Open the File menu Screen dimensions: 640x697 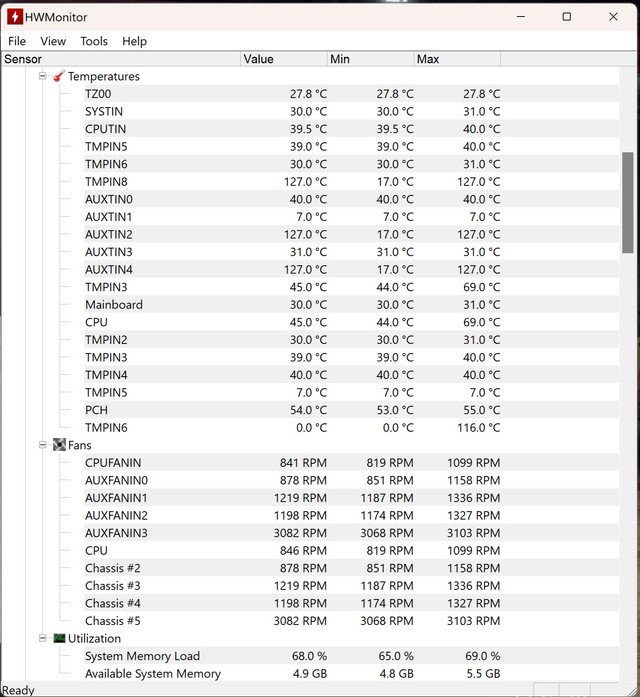17,41
